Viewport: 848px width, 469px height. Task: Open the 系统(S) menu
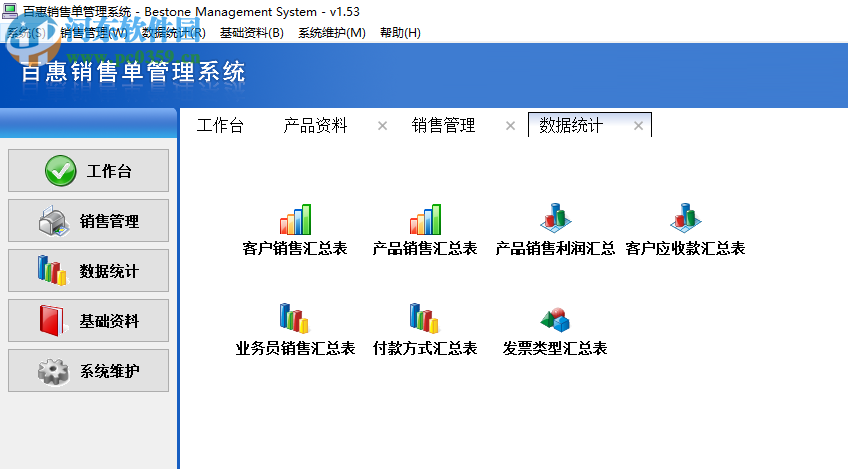(26, 33)
